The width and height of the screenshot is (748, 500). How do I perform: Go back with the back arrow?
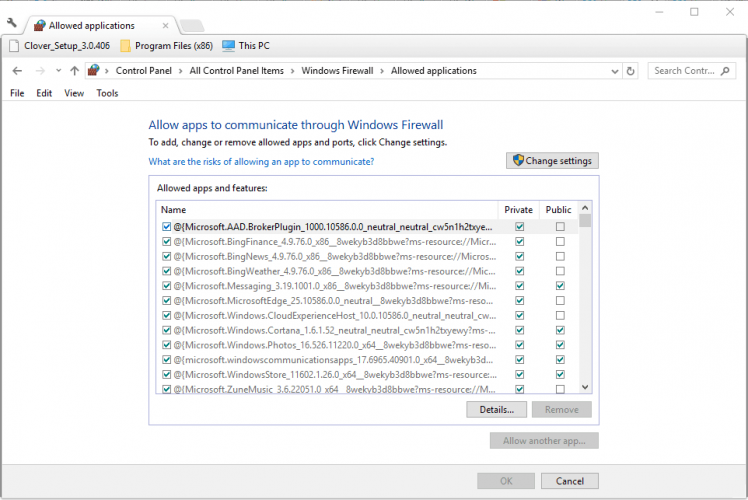pos(17,71)
